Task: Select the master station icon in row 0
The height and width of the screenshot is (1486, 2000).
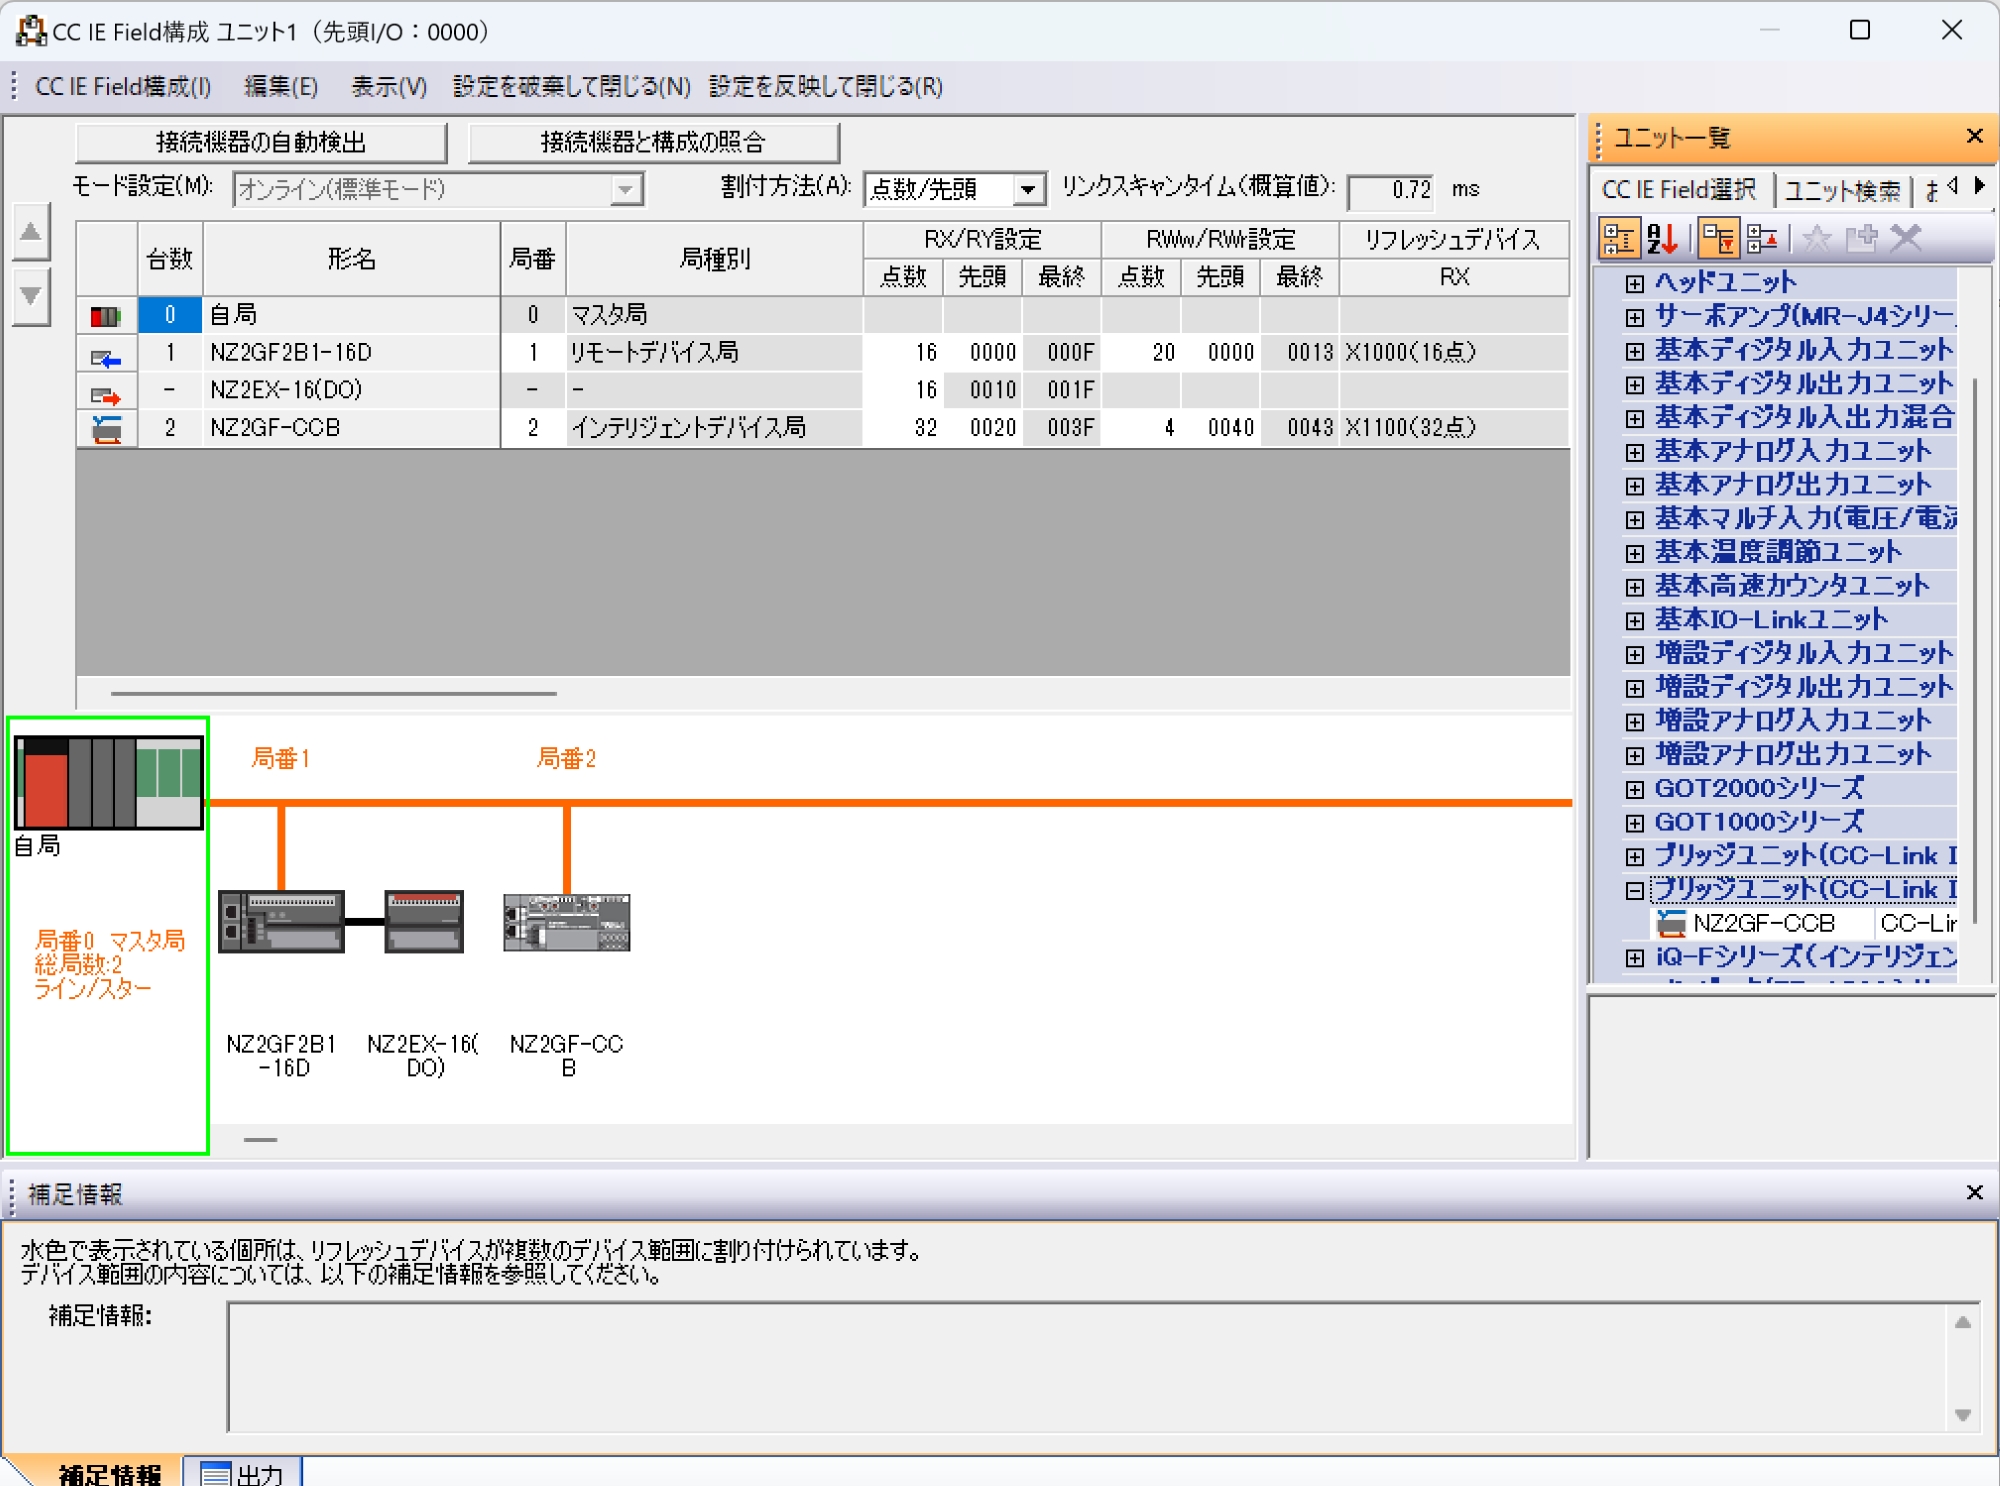Action: coord(106,314)
